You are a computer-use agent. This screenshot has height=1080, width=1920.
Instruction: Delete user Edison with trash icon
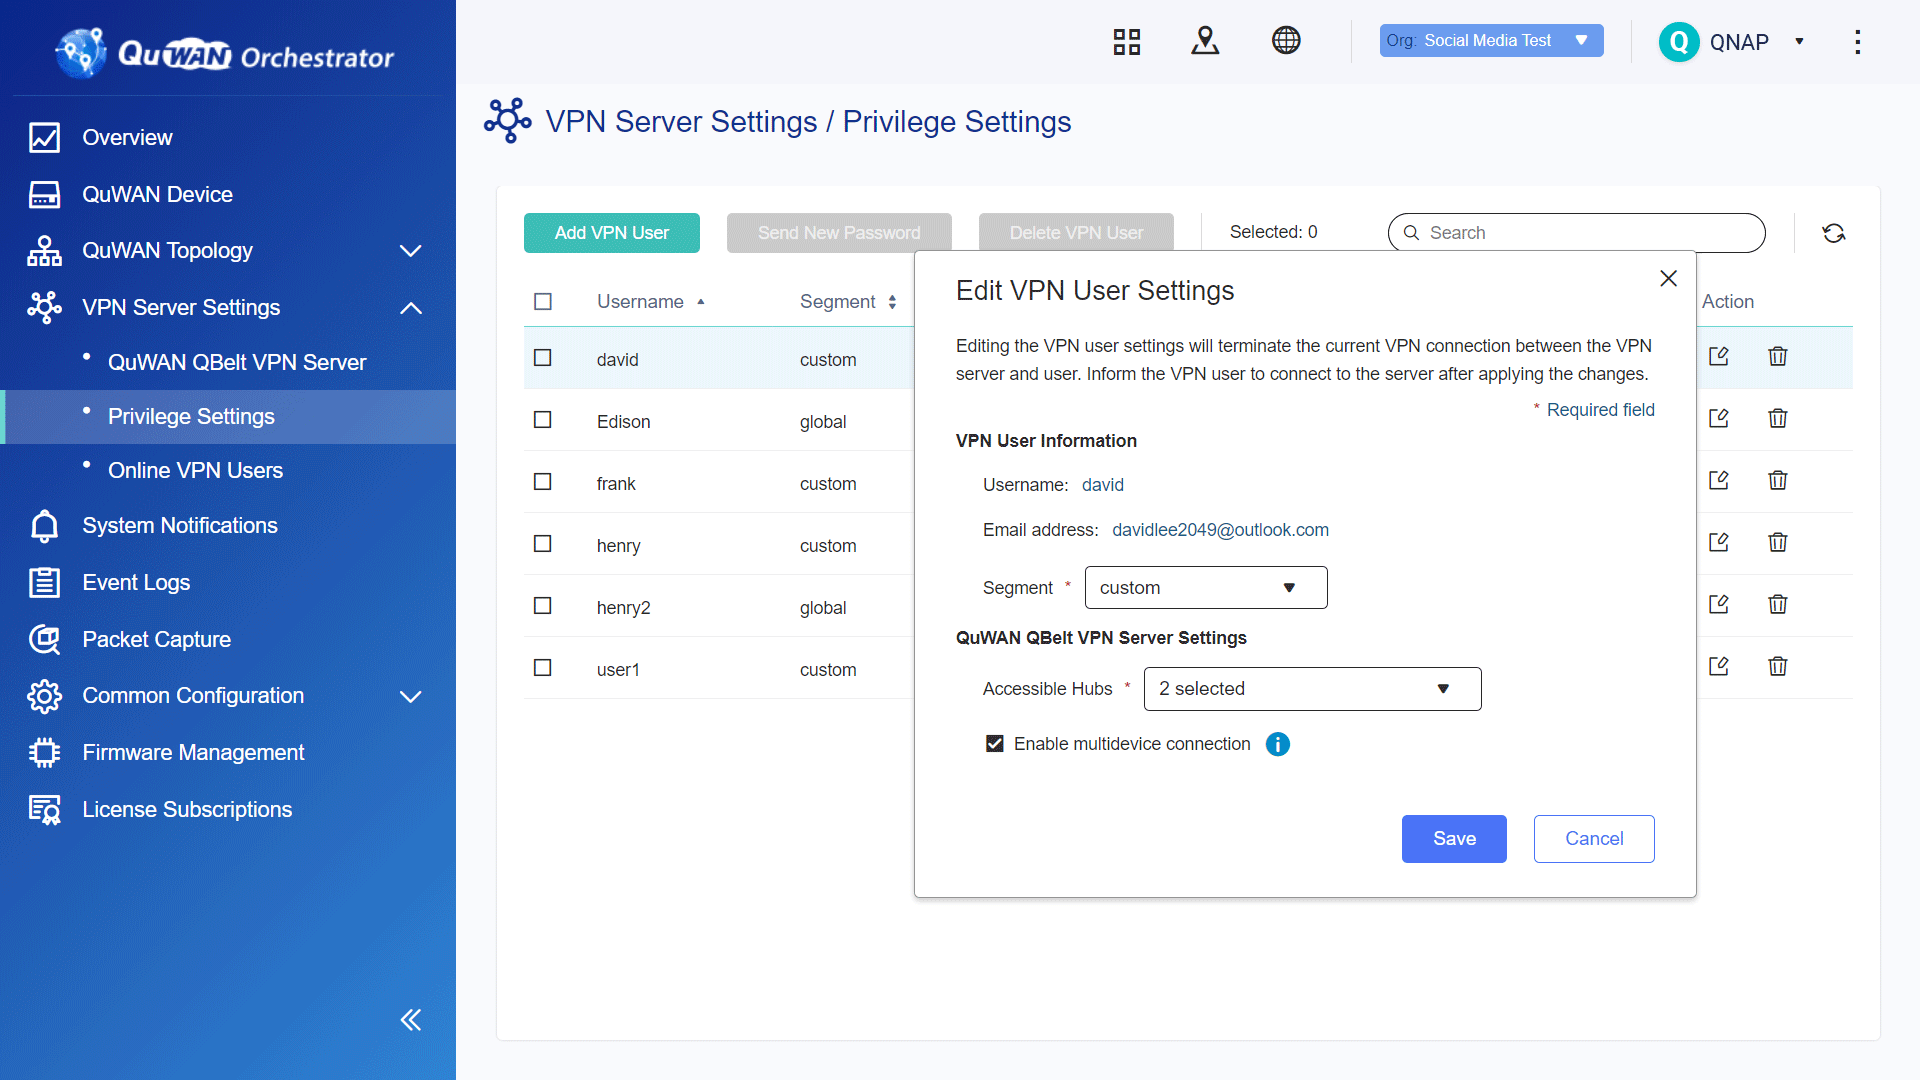tap(1778, 418)
